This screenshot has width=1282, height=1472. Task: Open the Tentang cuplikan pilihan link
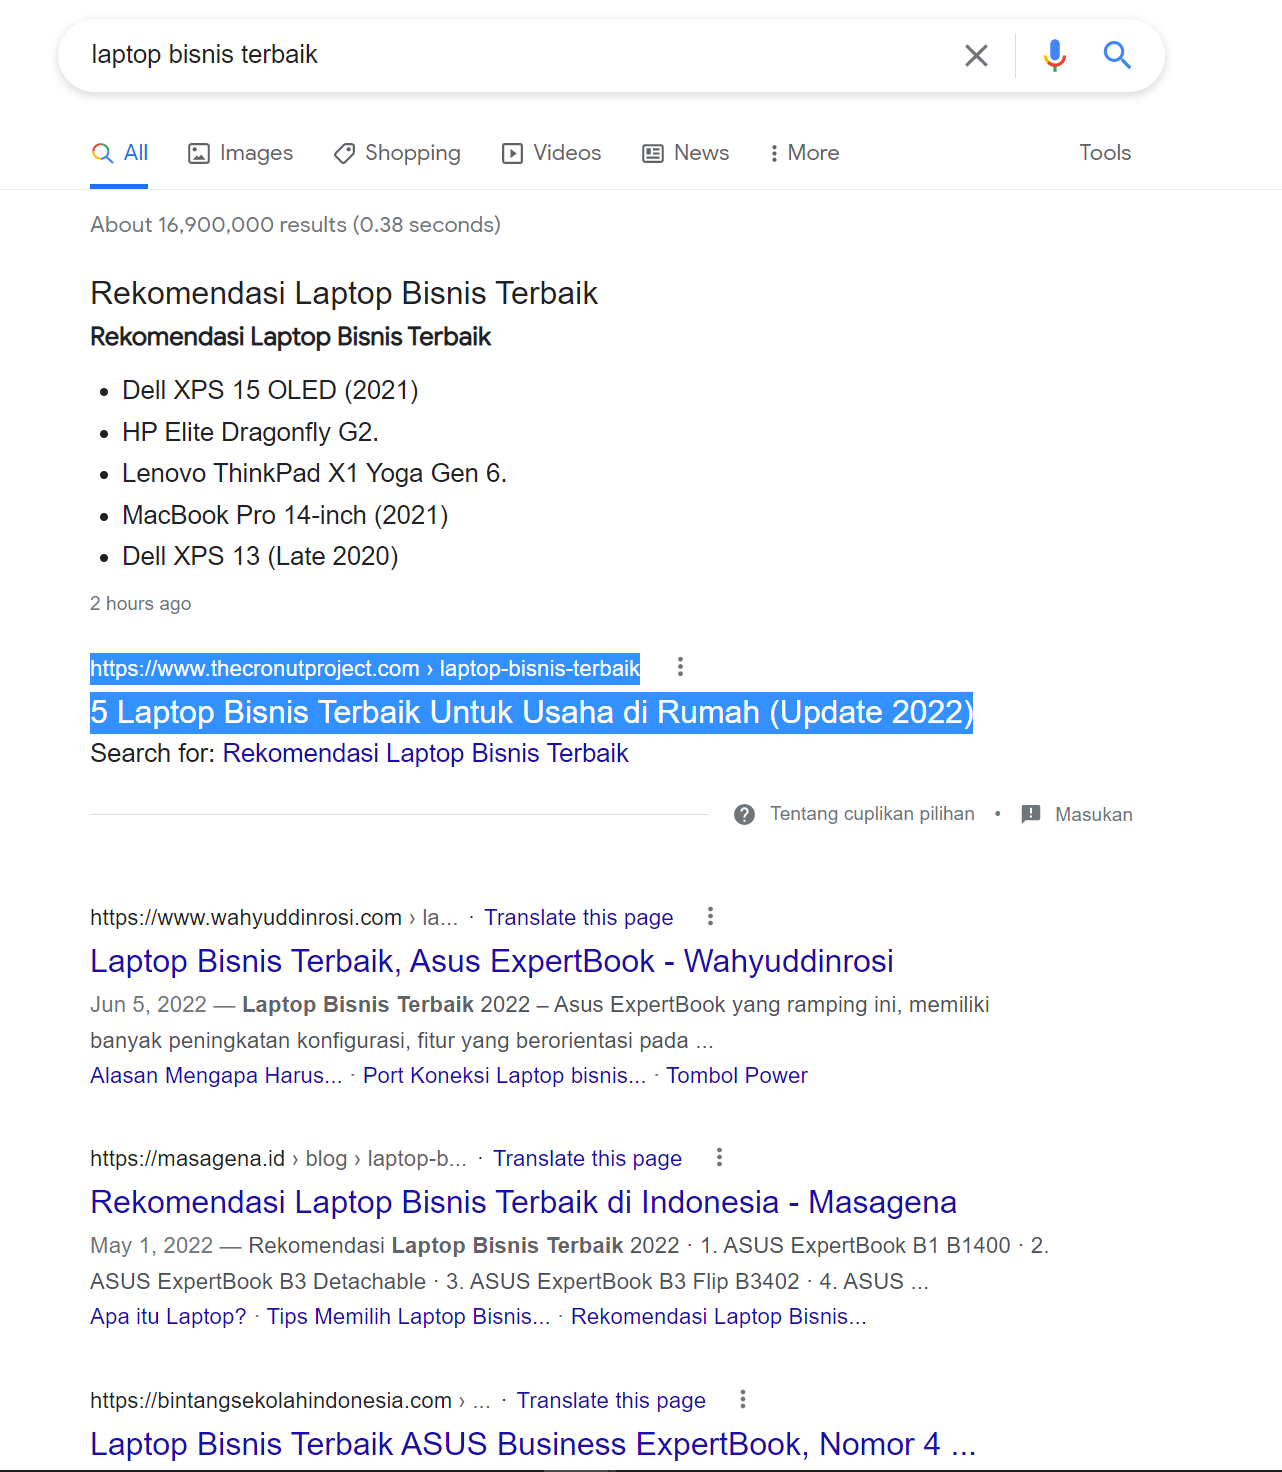[x=872, y=814]
